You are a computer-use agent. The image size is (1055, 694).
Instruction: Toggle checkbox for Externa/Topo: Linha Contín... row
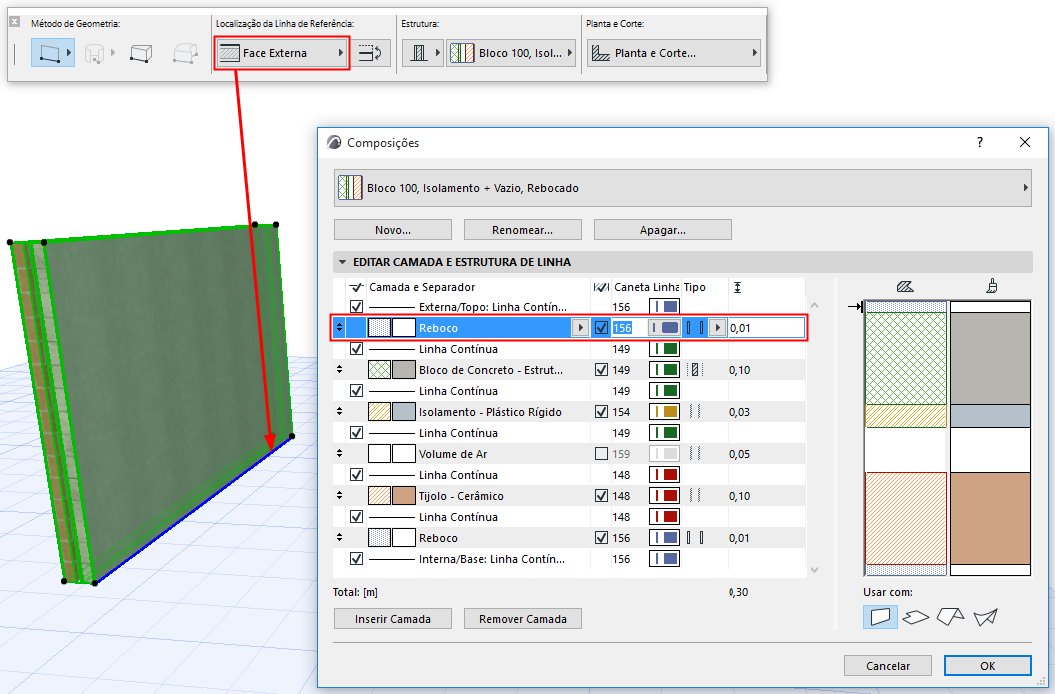point(357,307)
